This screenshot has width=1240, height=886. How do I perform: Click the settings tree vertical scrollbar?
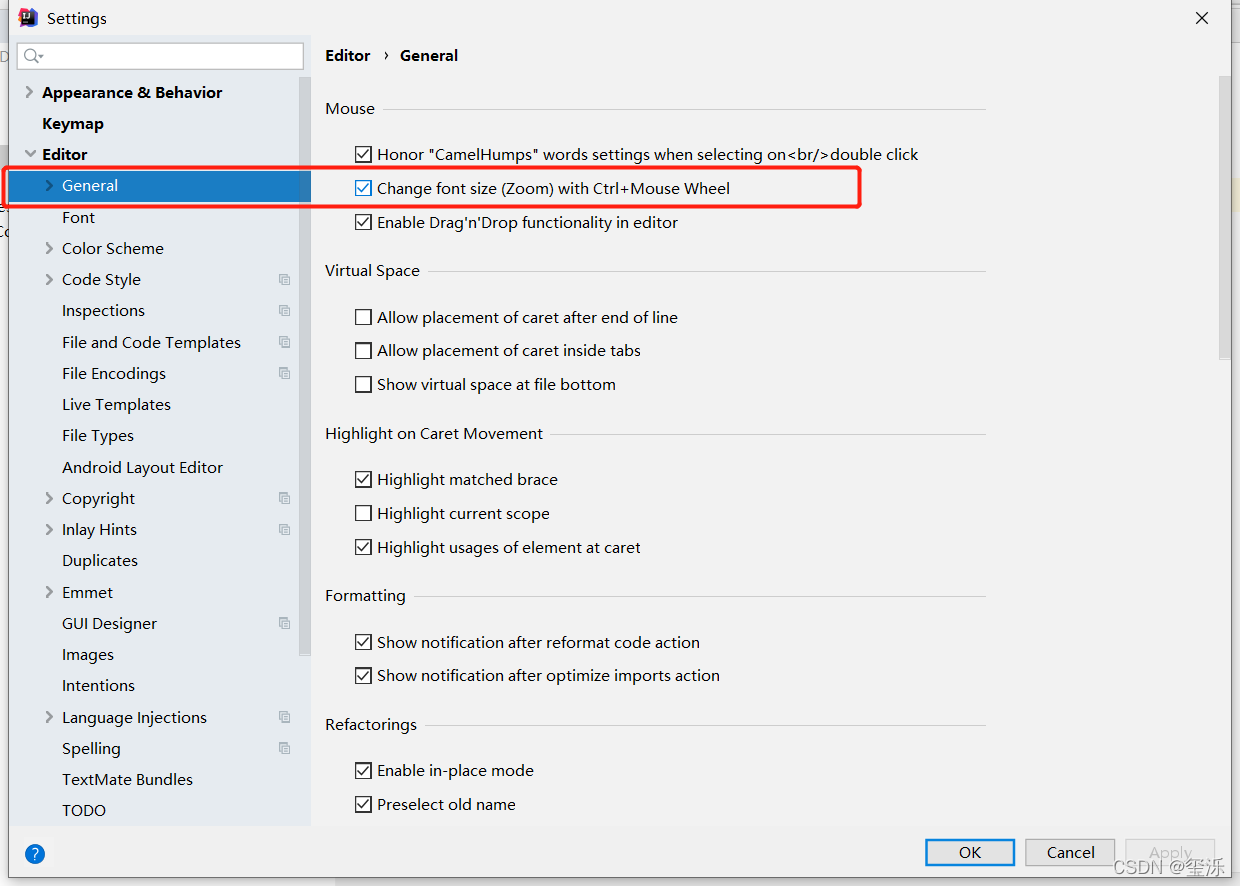(305, 365)
